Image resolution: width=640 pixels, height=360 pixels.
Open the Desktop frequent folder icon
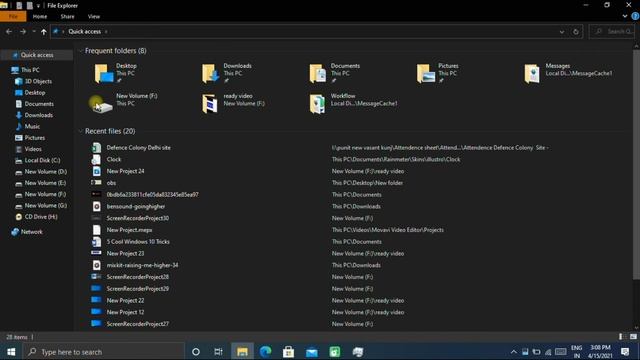coord(104,73)
